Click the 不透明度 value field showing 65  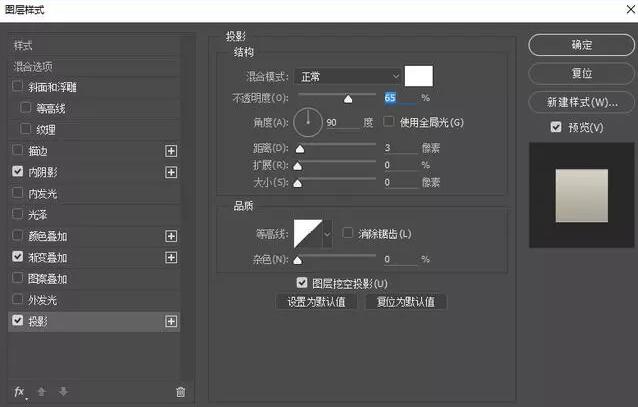coord(400,98)
